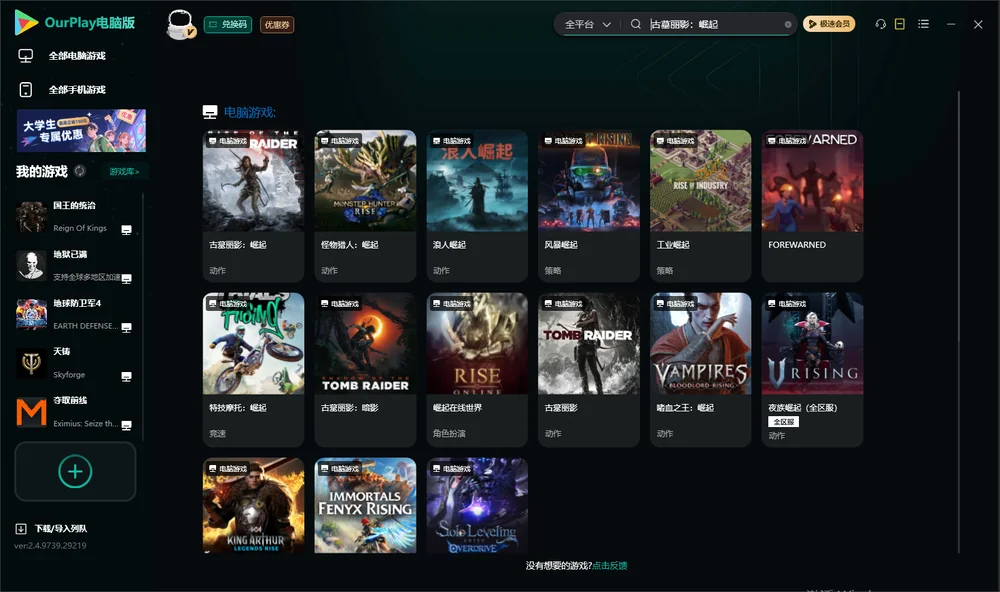The height and width of the screenshot is (592, 1000).
Task: Select 全部手机游戏 in sidebar
Action: tap(77, 90)
